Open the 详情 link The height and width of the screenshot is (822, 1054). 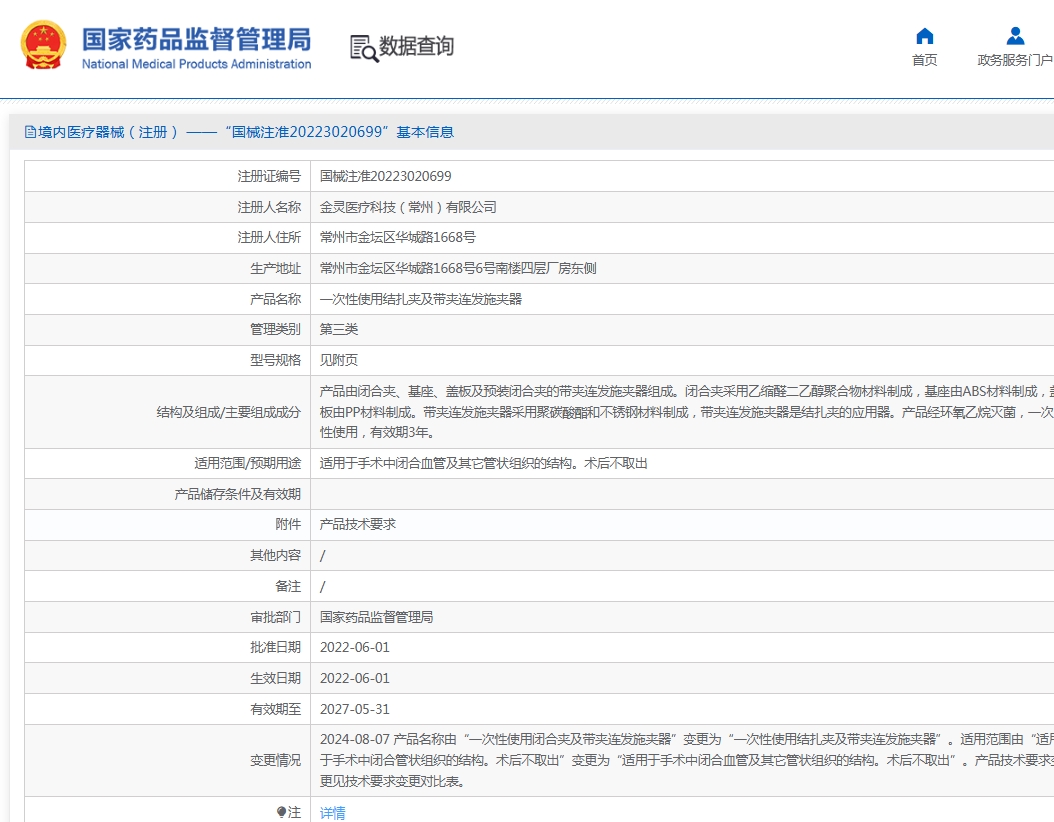(332, 813)
